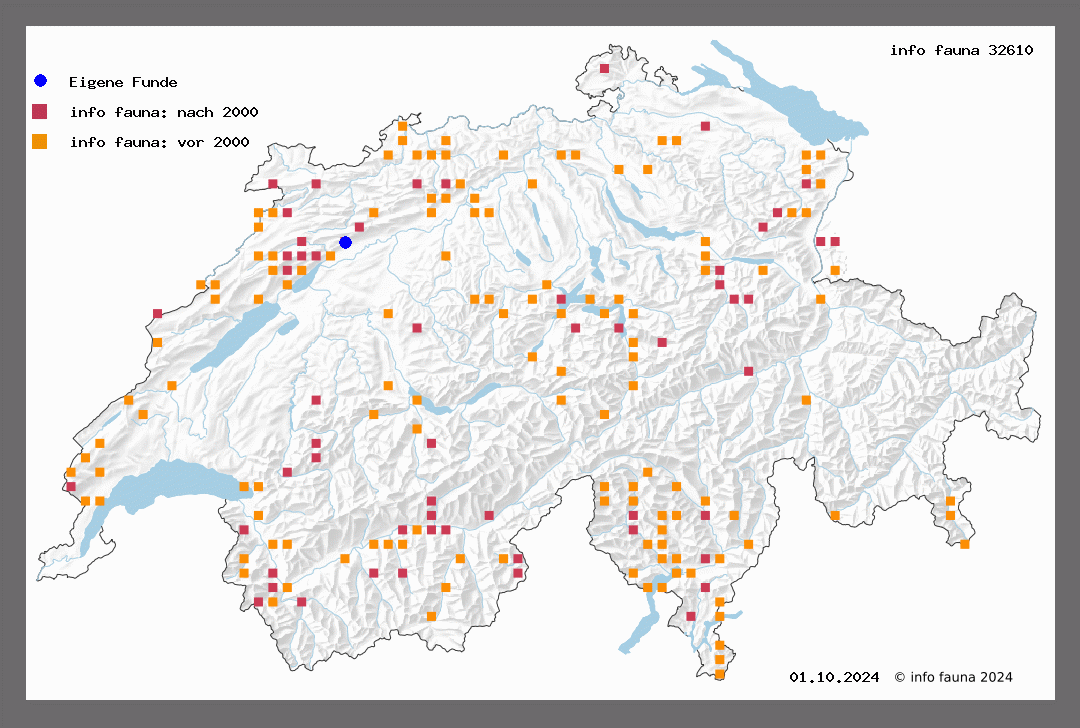Click the 'info fauna: vor 2000' label

(x=159, y=143)
